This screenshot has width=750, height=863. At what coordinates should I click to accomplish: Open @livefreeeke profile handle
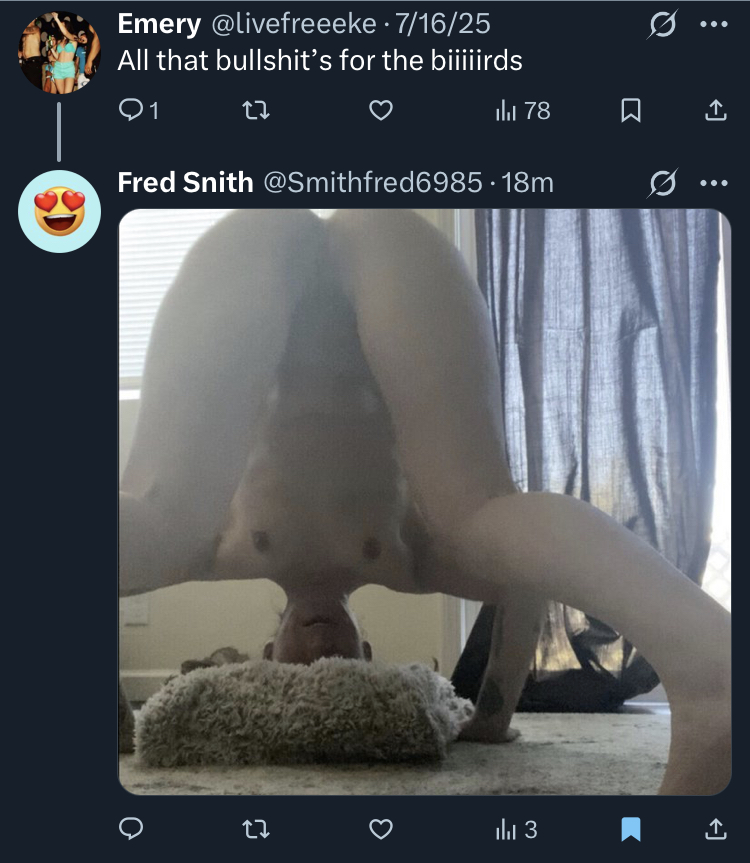click(x=294, y=24)
